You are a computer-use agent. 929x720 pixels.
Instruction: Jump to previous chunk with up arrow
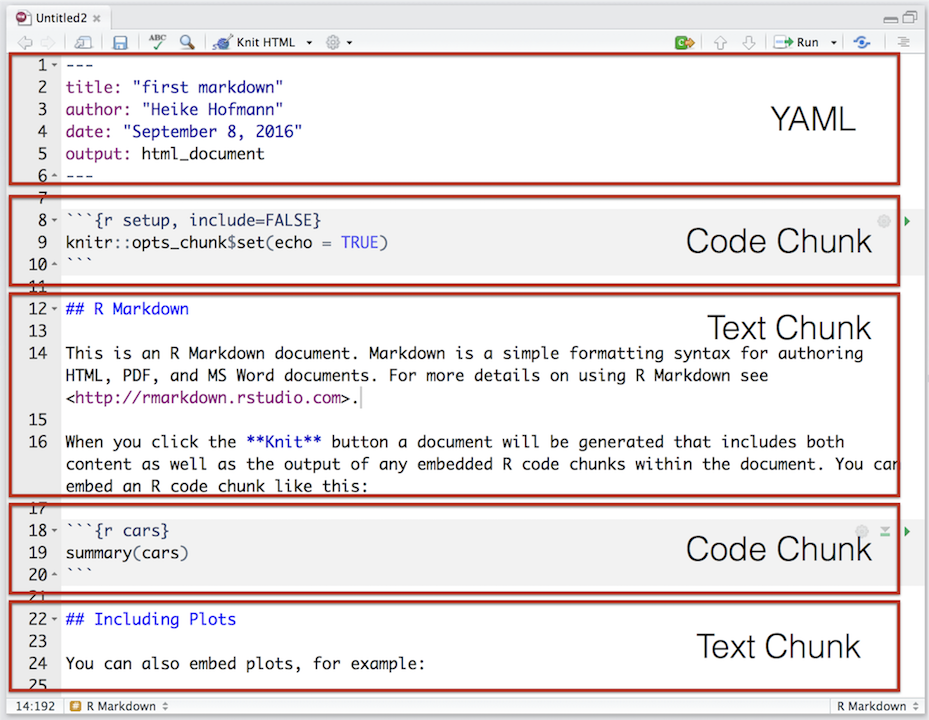[x=720, y=43]
